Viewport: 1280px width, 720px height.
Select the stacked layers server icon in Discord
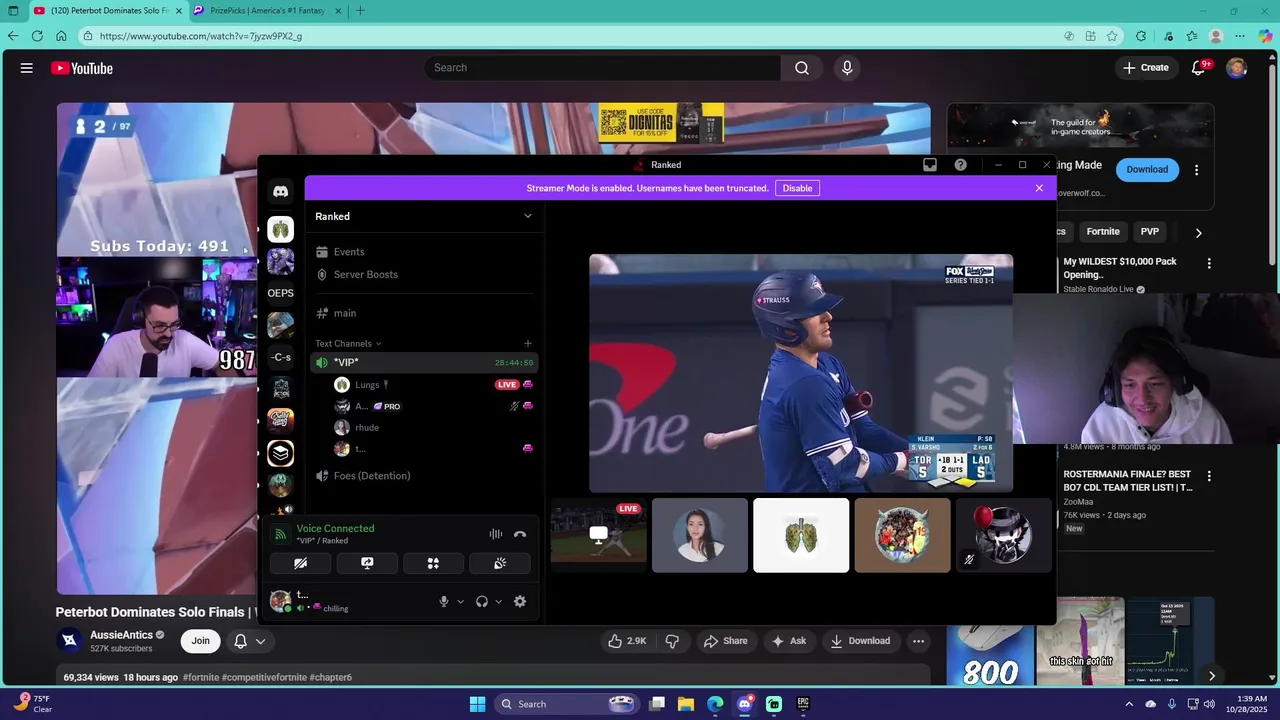[281, 453]
